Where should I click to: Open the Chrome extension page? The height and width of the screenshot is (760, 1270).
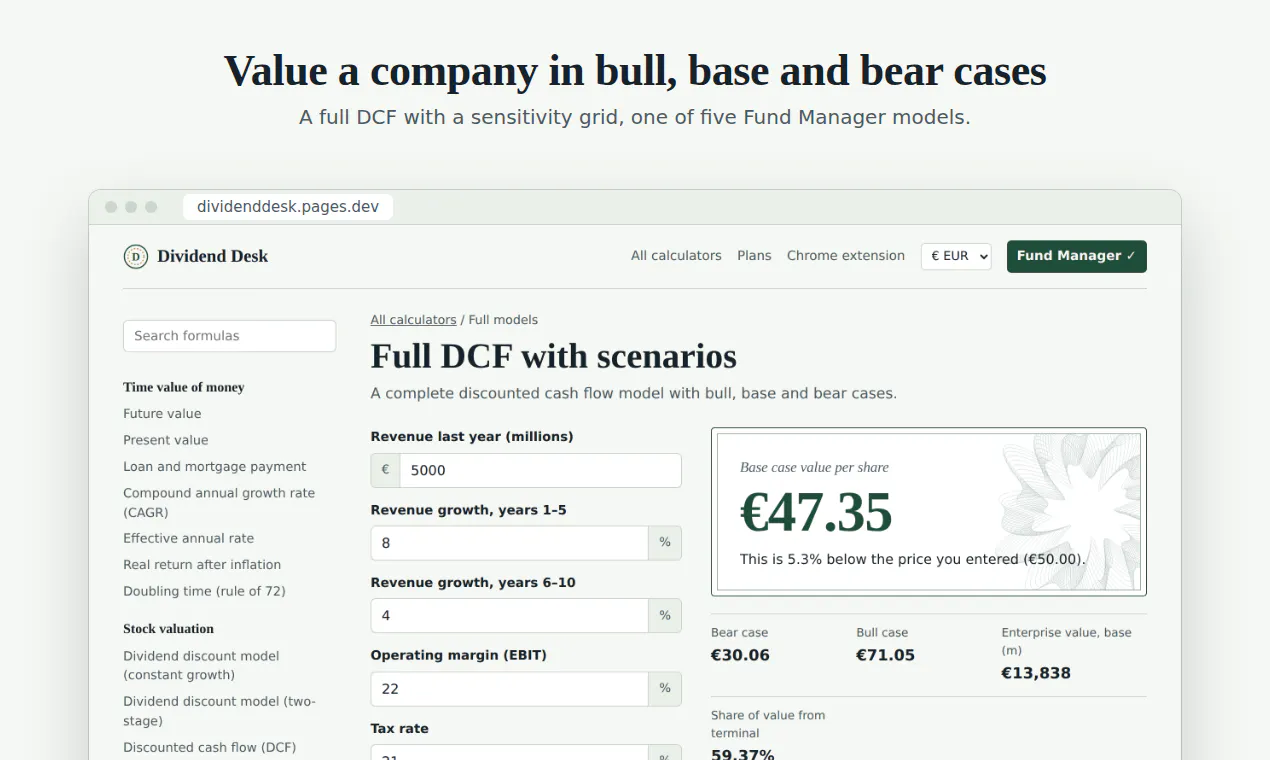pos(845,256)
